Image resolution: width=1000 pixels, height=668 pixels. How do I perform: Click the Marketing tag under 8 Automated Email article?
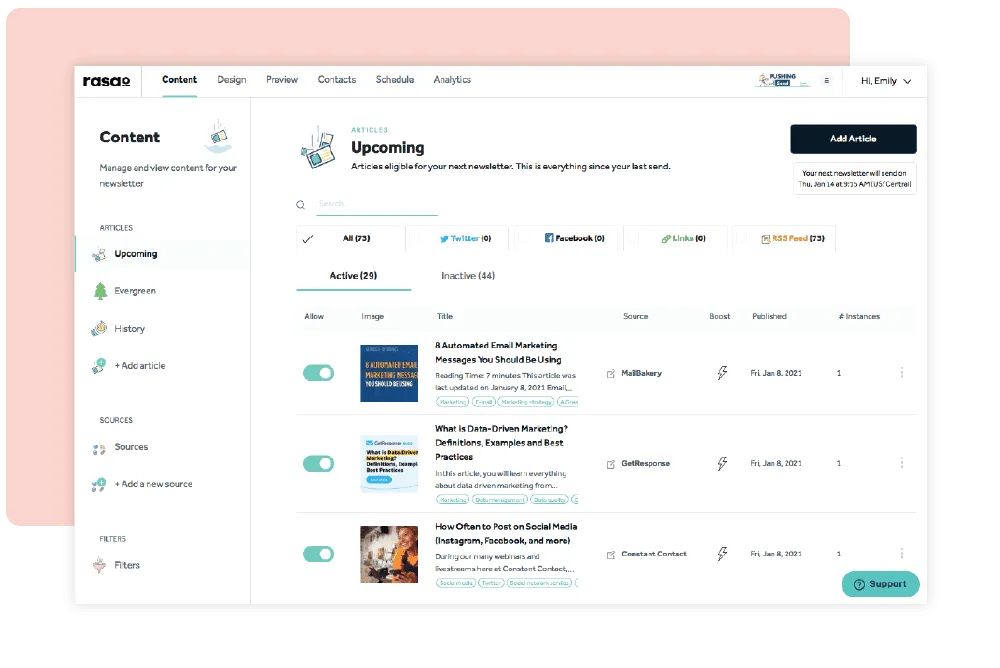click(452, 402)
